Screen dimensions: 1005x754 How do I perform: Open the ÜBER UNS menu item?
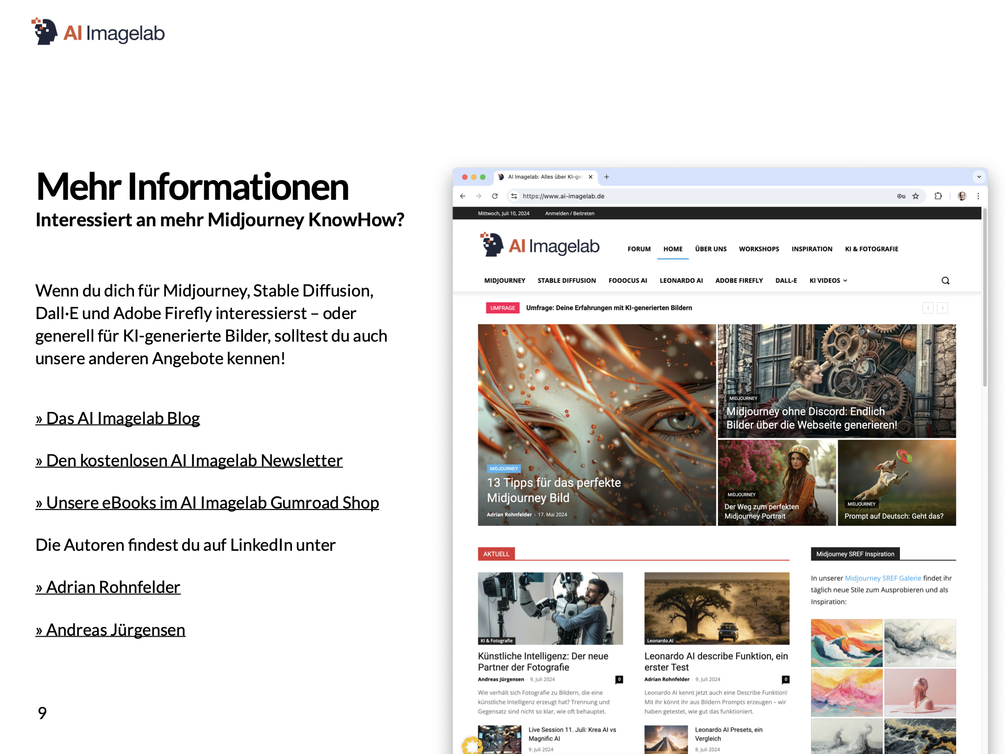point(711,249)
